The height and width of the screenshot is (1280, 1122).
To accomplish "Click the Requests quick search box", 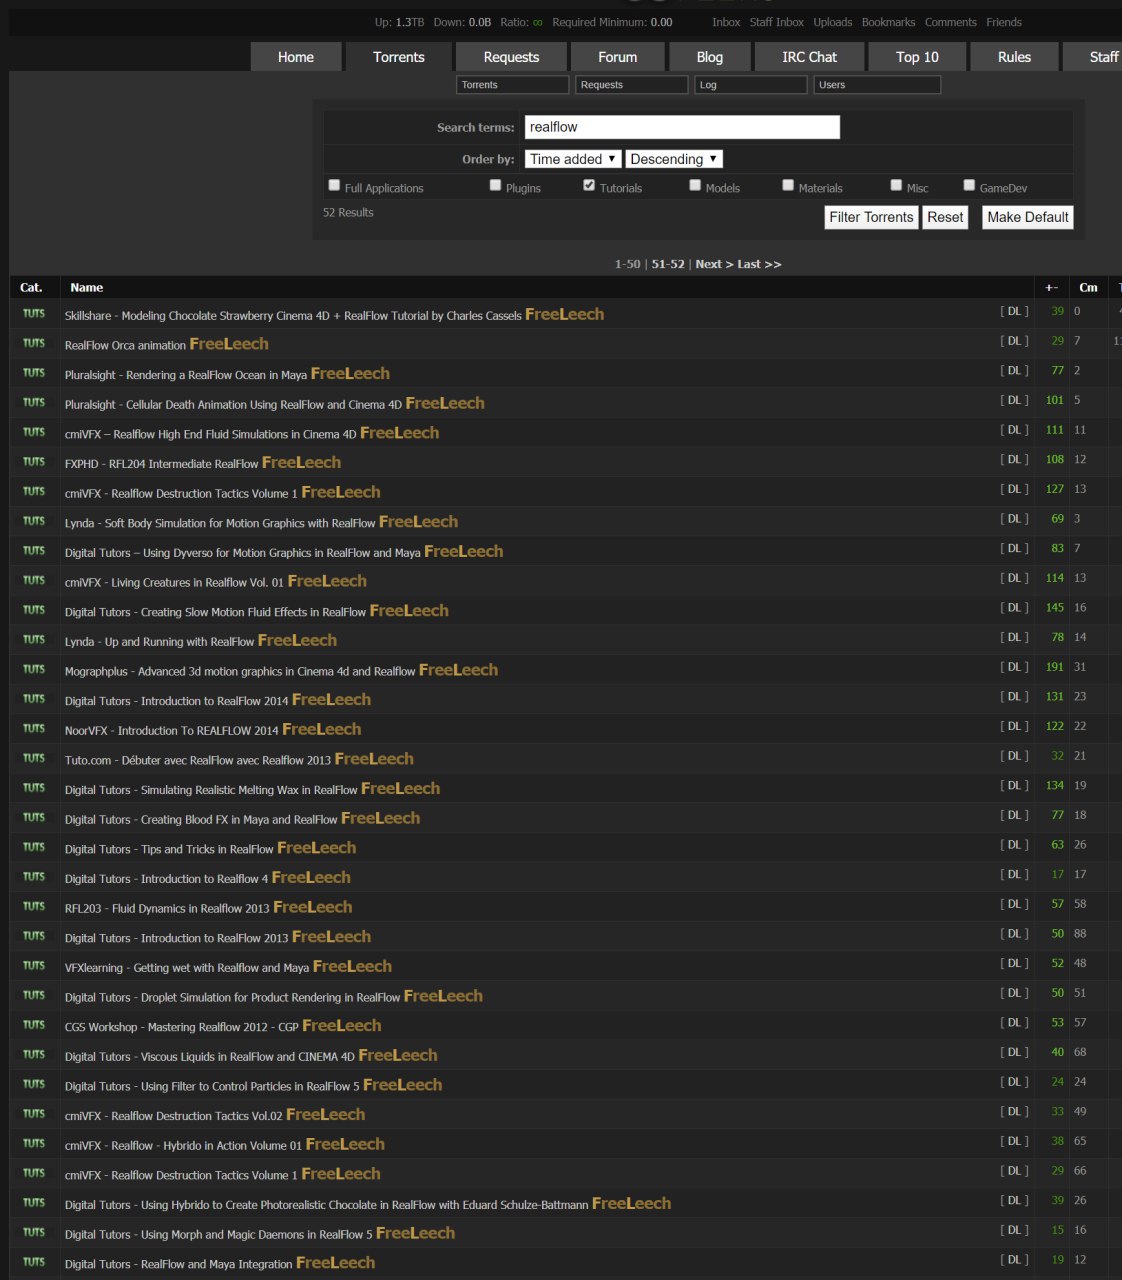I will 632,85.
